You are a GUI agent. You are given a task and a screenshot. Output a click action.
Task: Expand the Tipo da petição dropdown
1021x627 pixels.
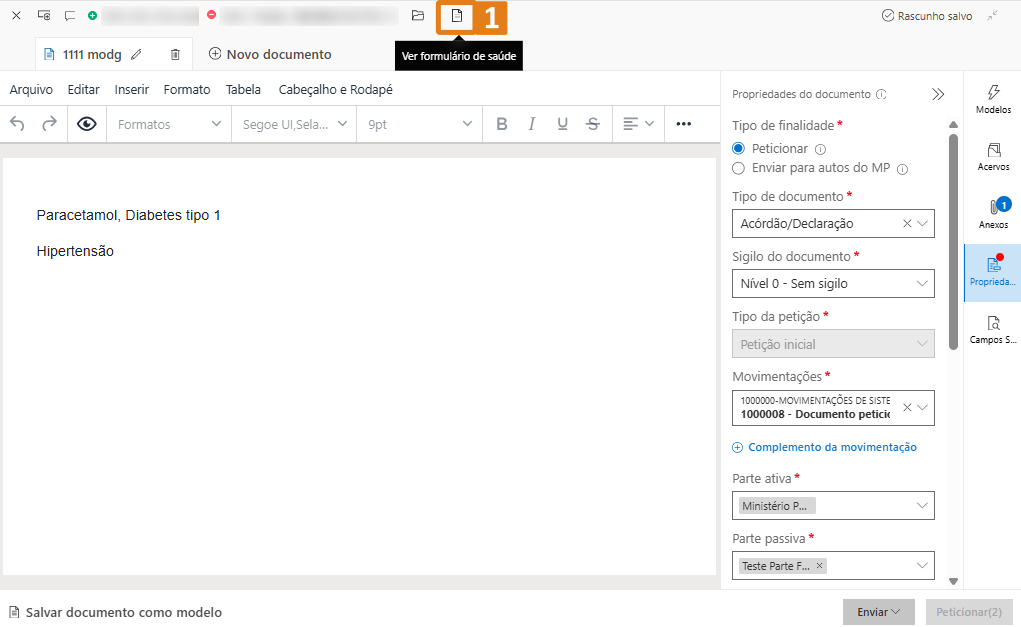click(x=922, y=343)
